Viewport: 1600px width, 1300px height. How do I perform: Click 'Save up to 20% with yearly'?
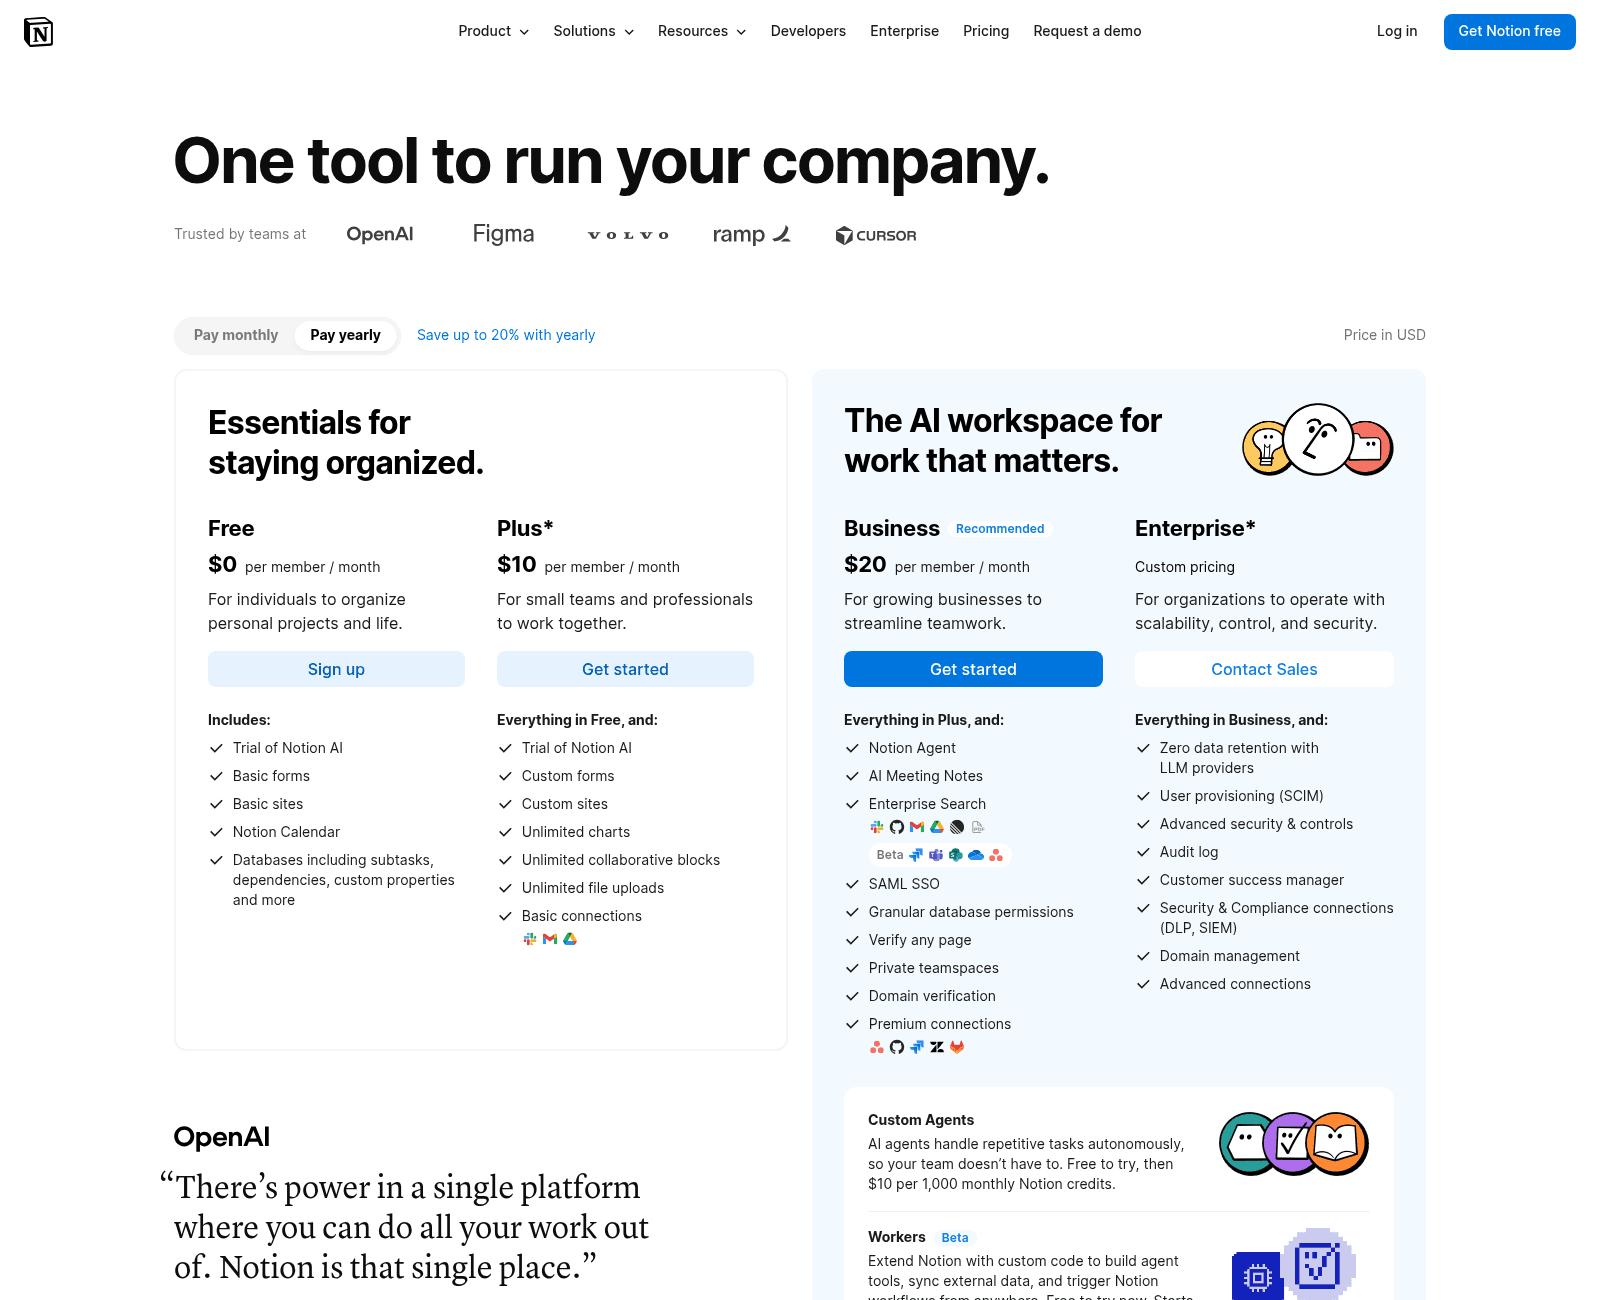point(506,335)
